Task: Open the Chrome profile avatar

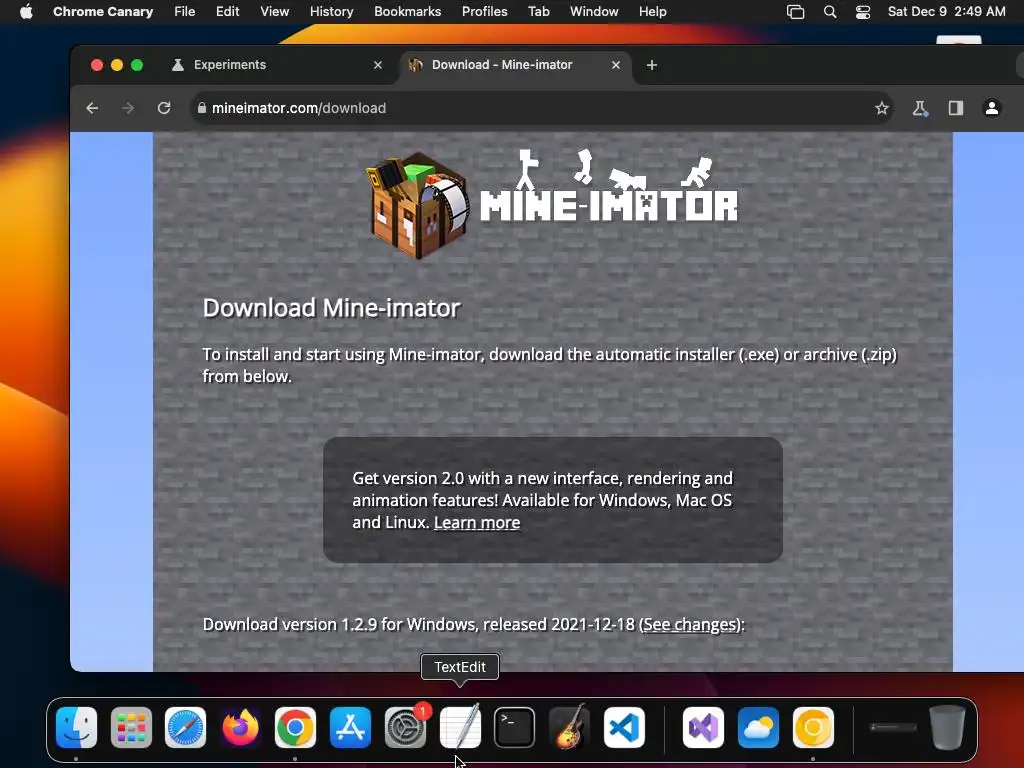Action: (991, 108)
